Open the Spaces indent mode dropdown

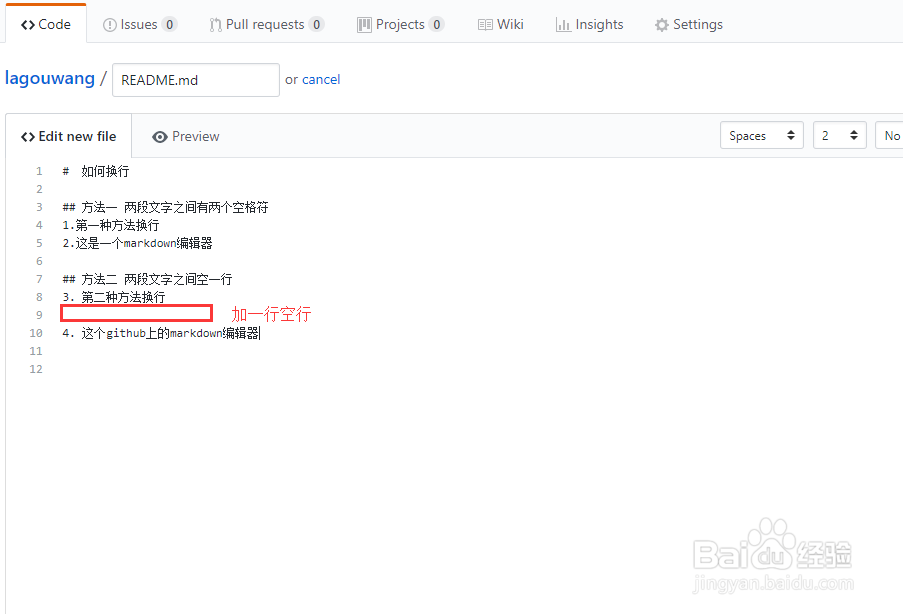click(x=761, y=135)
